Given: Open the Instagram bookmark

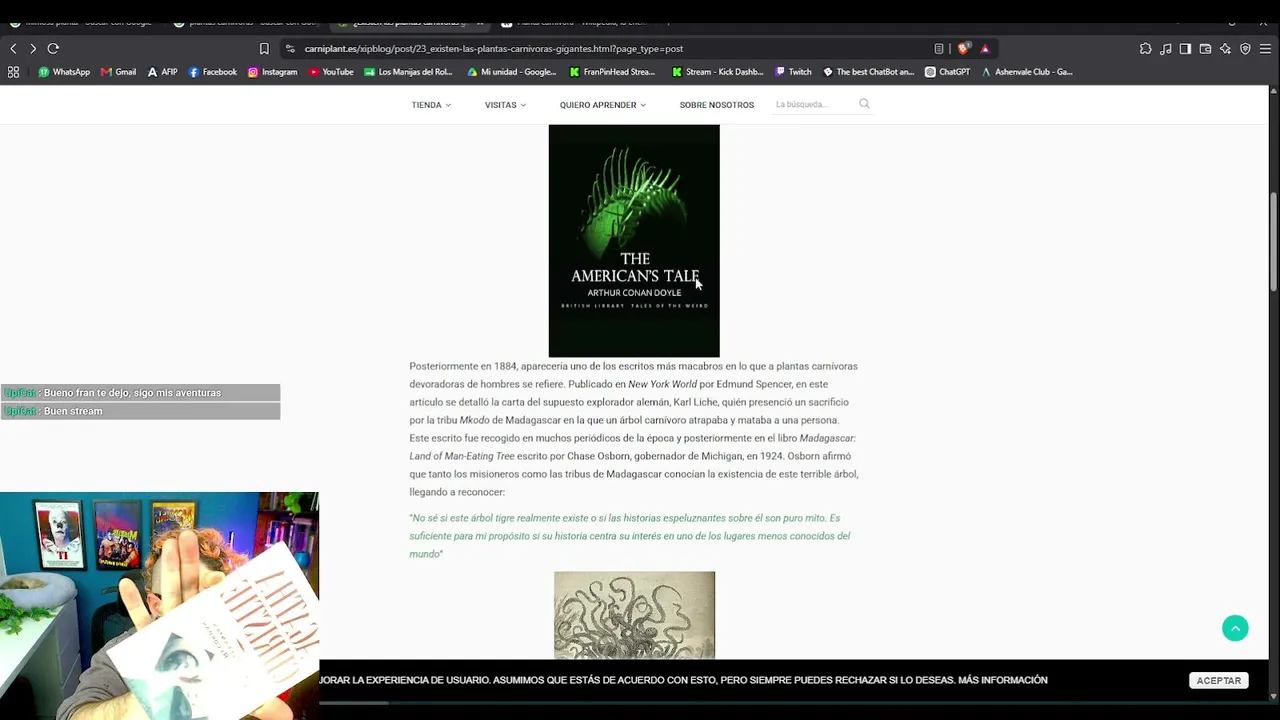Looking at the screenshot, I should click(x=272, y=72).
